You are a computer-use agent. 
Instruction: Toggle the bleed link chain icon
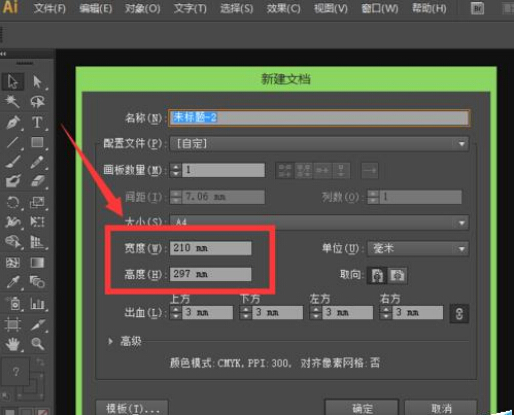click(x=459, y=313)
